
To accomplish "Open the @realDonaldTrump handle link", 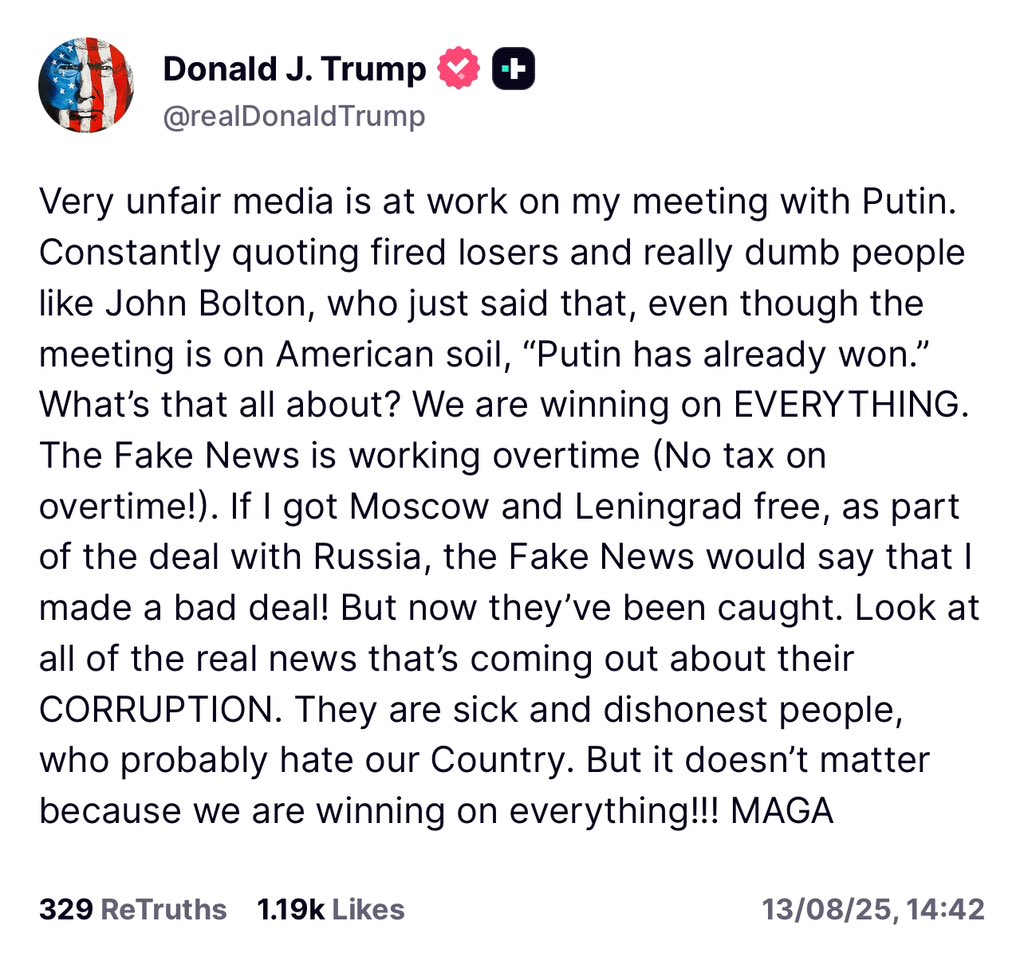I will [294, 116].
